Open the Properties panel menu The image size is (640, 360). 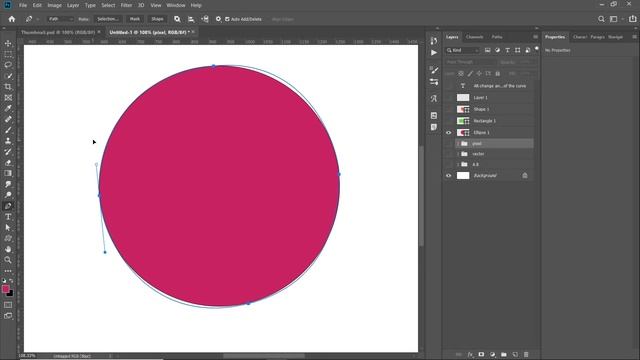click(634, 37)
